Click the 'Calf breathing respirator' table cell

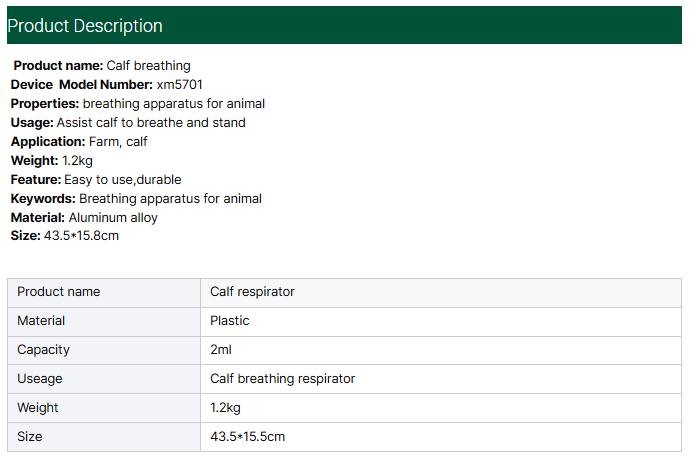click(x=282, y=379)
